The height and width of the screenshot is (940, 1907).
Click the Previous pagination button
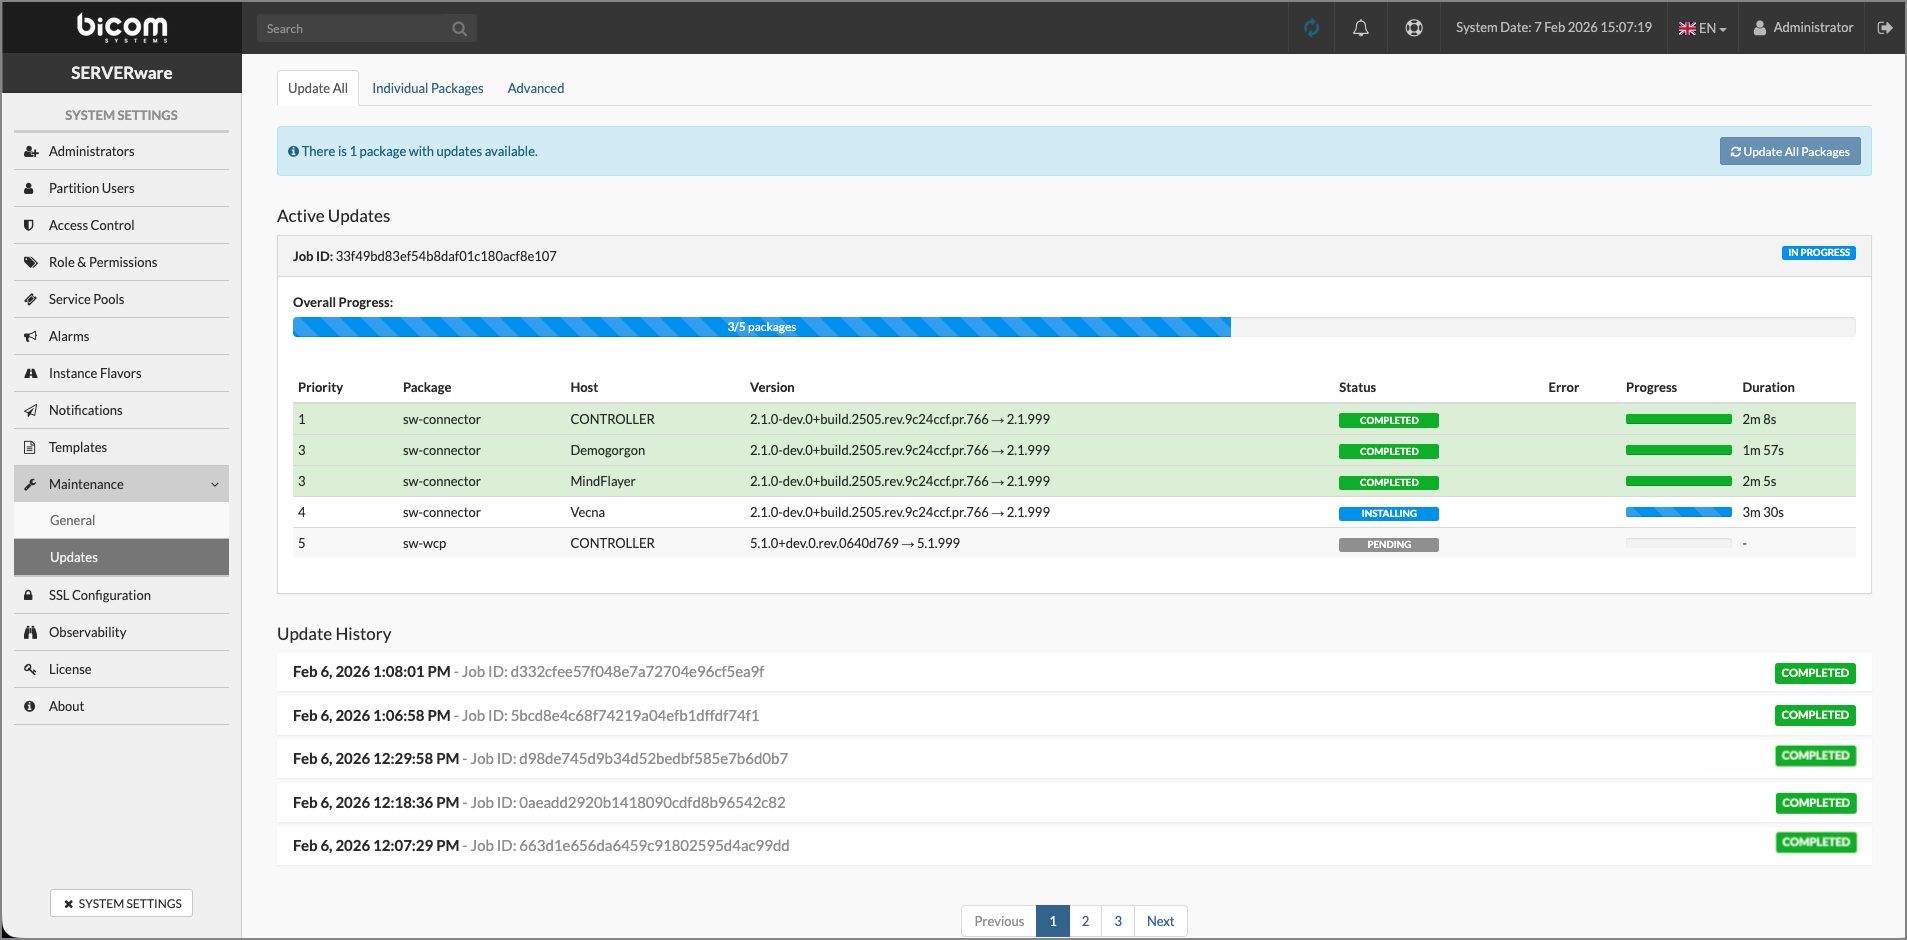coord(999,921)
